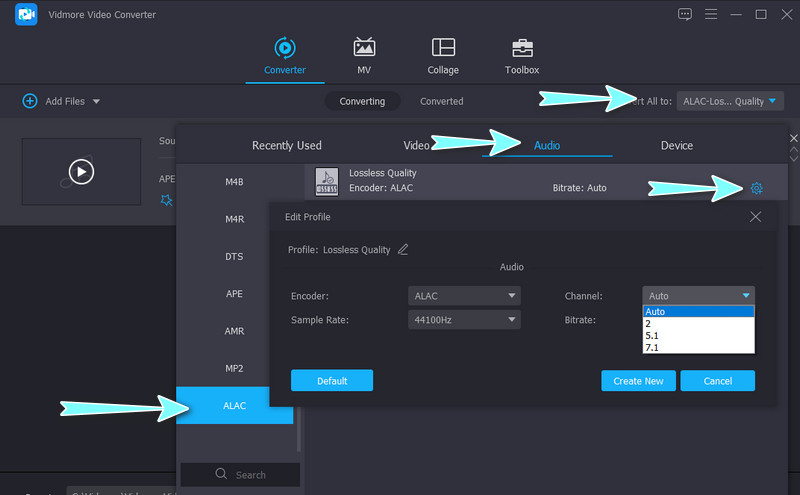Open the Convert All to format dropdown
Screen dimensions: 800x495
tap(730, 101)
